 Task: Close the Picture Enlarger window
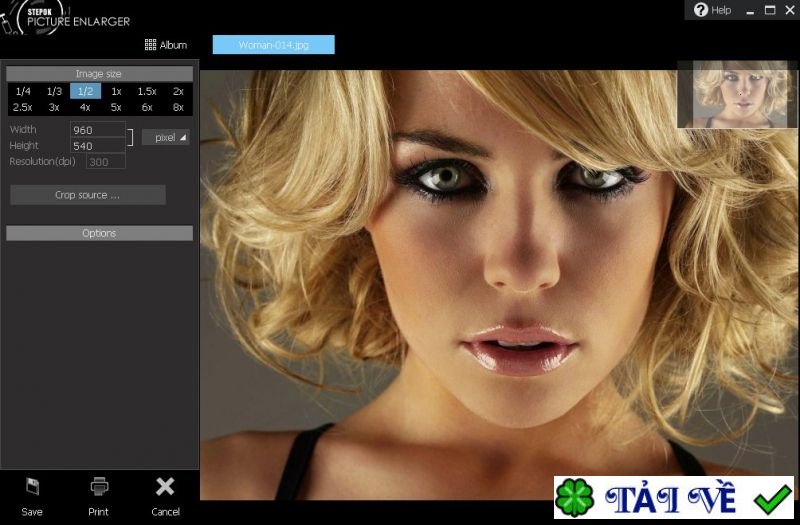coord(790,10)
